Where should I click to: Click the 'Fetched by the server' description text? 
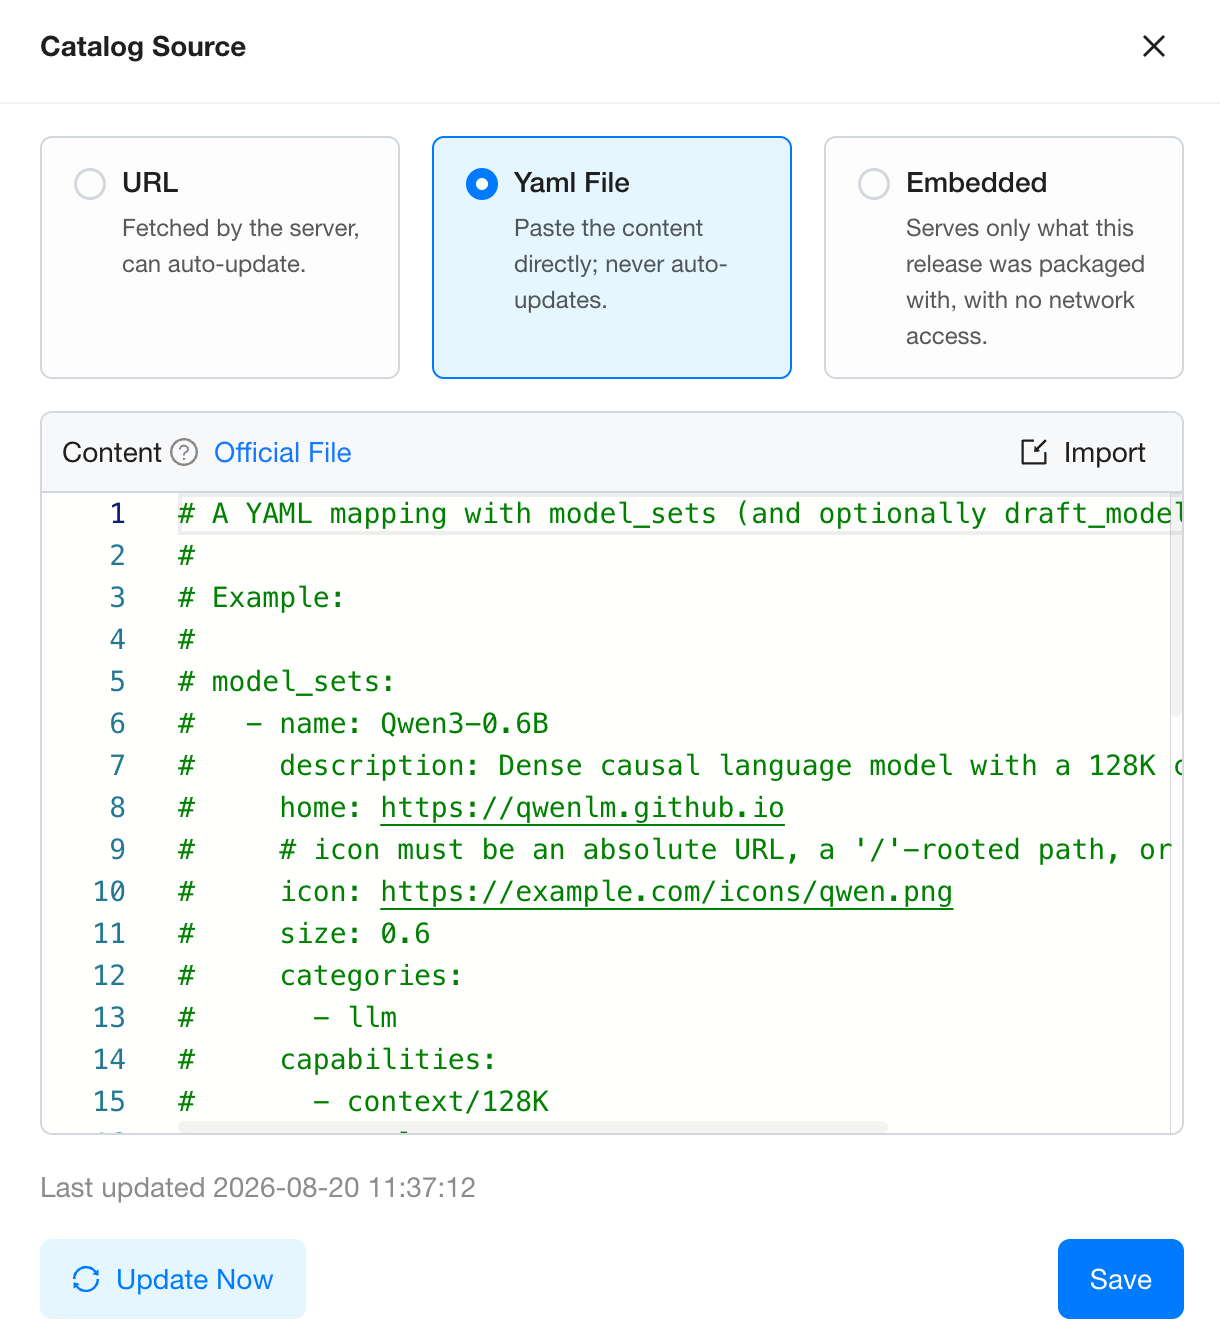pyautogui.click(x=241, y=246)
